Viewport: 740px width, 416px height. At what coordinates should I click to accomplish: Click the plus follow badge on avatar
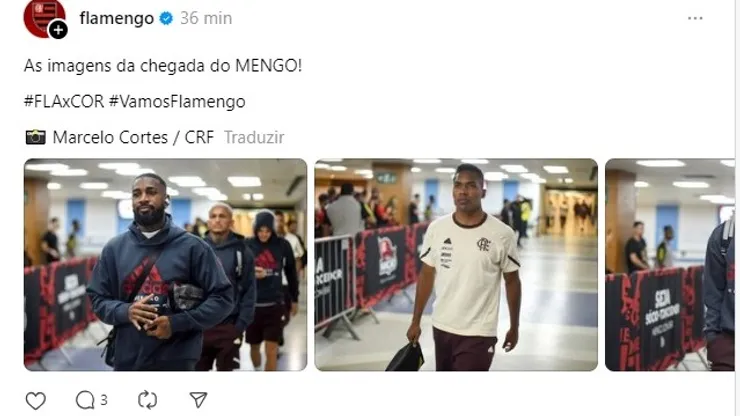[58, 30]
